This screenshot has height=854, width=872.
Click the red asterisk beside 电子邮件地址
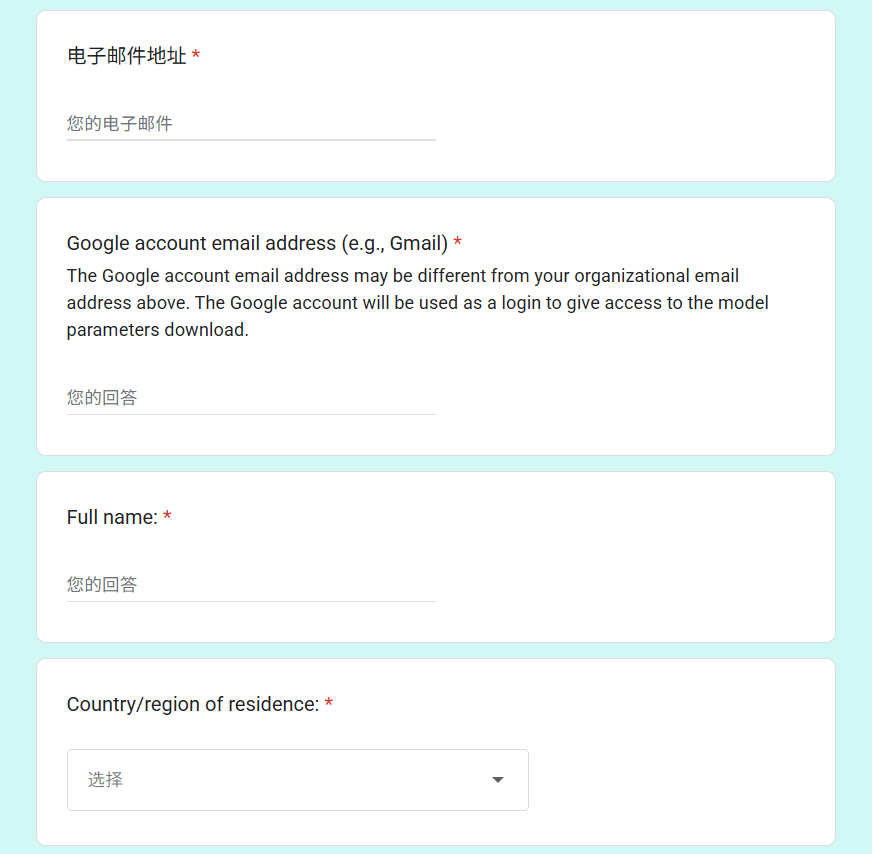click(196, 54)
